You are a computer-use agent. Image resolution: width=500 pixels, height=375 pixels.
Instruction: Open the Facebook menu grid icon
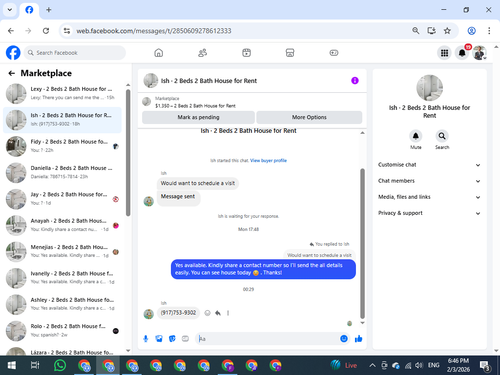point(444,53)
